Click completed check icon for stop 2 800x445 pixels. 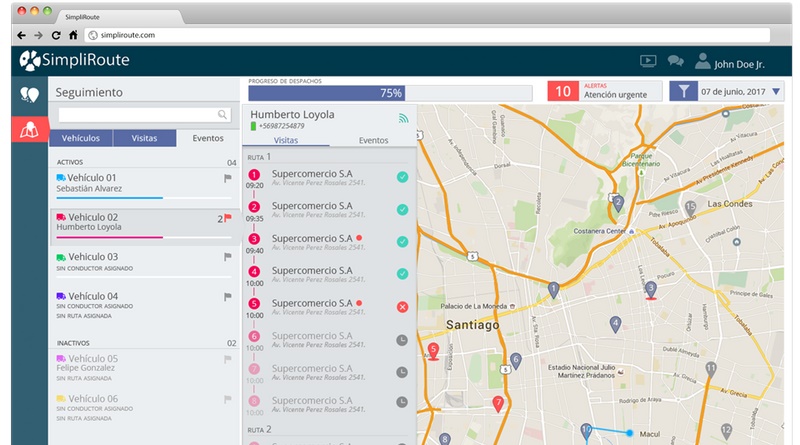click(x=403, y=210)
